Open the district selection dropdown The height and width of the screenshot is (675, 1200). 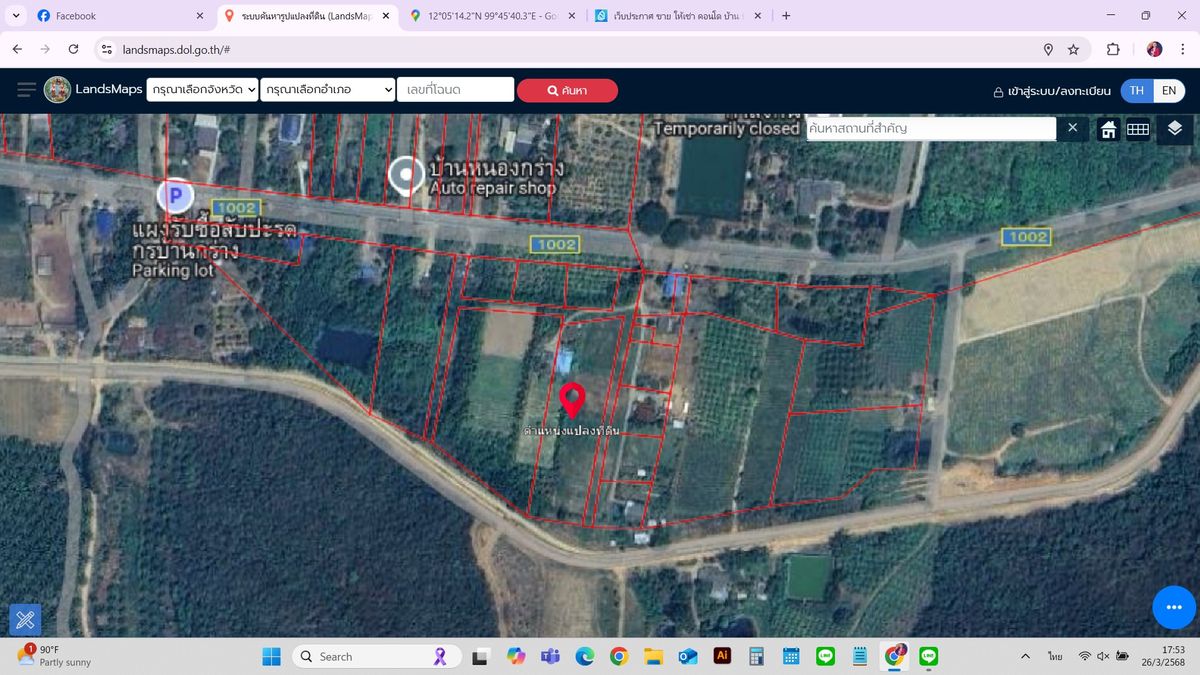pyautogui.click(x=328, y=89)
